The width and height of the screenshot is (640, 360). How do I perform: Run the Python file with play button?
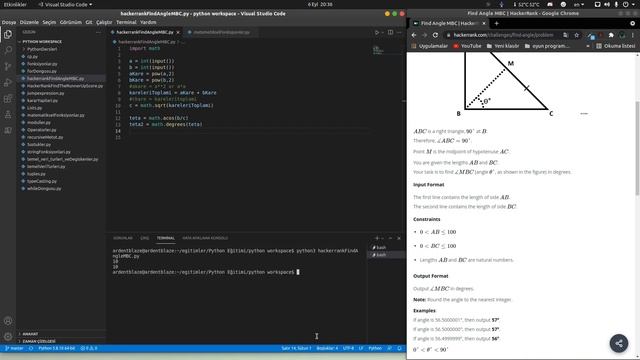tap(377, 32)
